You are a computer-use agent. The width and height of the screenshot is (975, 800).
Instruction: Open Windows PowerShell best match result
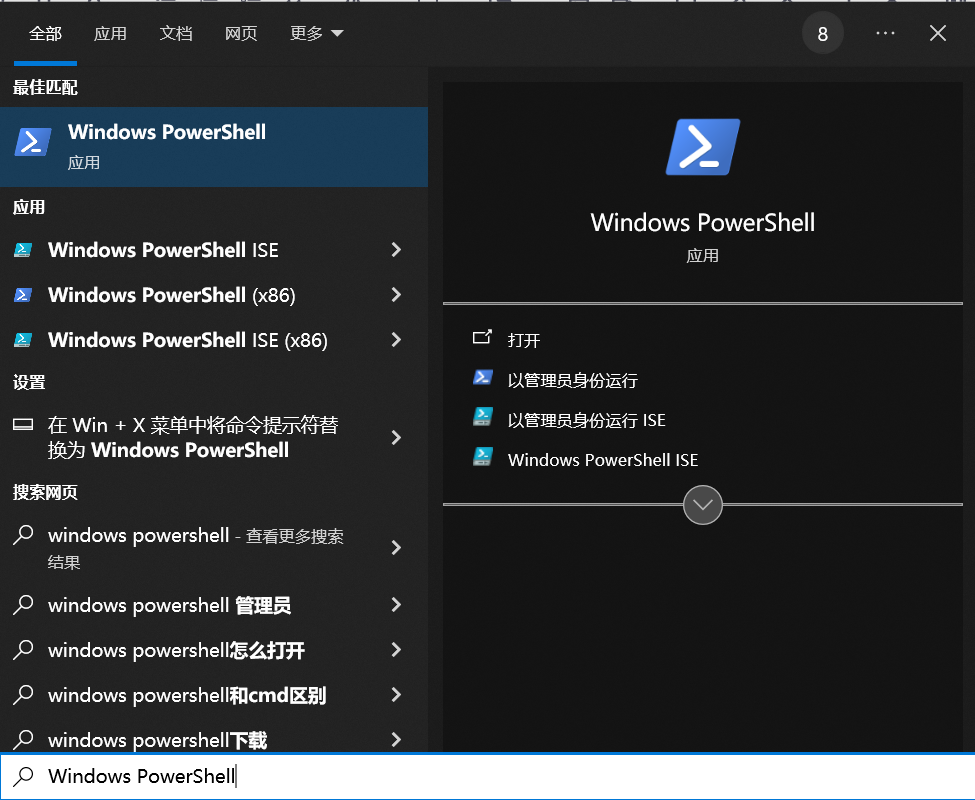(x=214, y=147)
